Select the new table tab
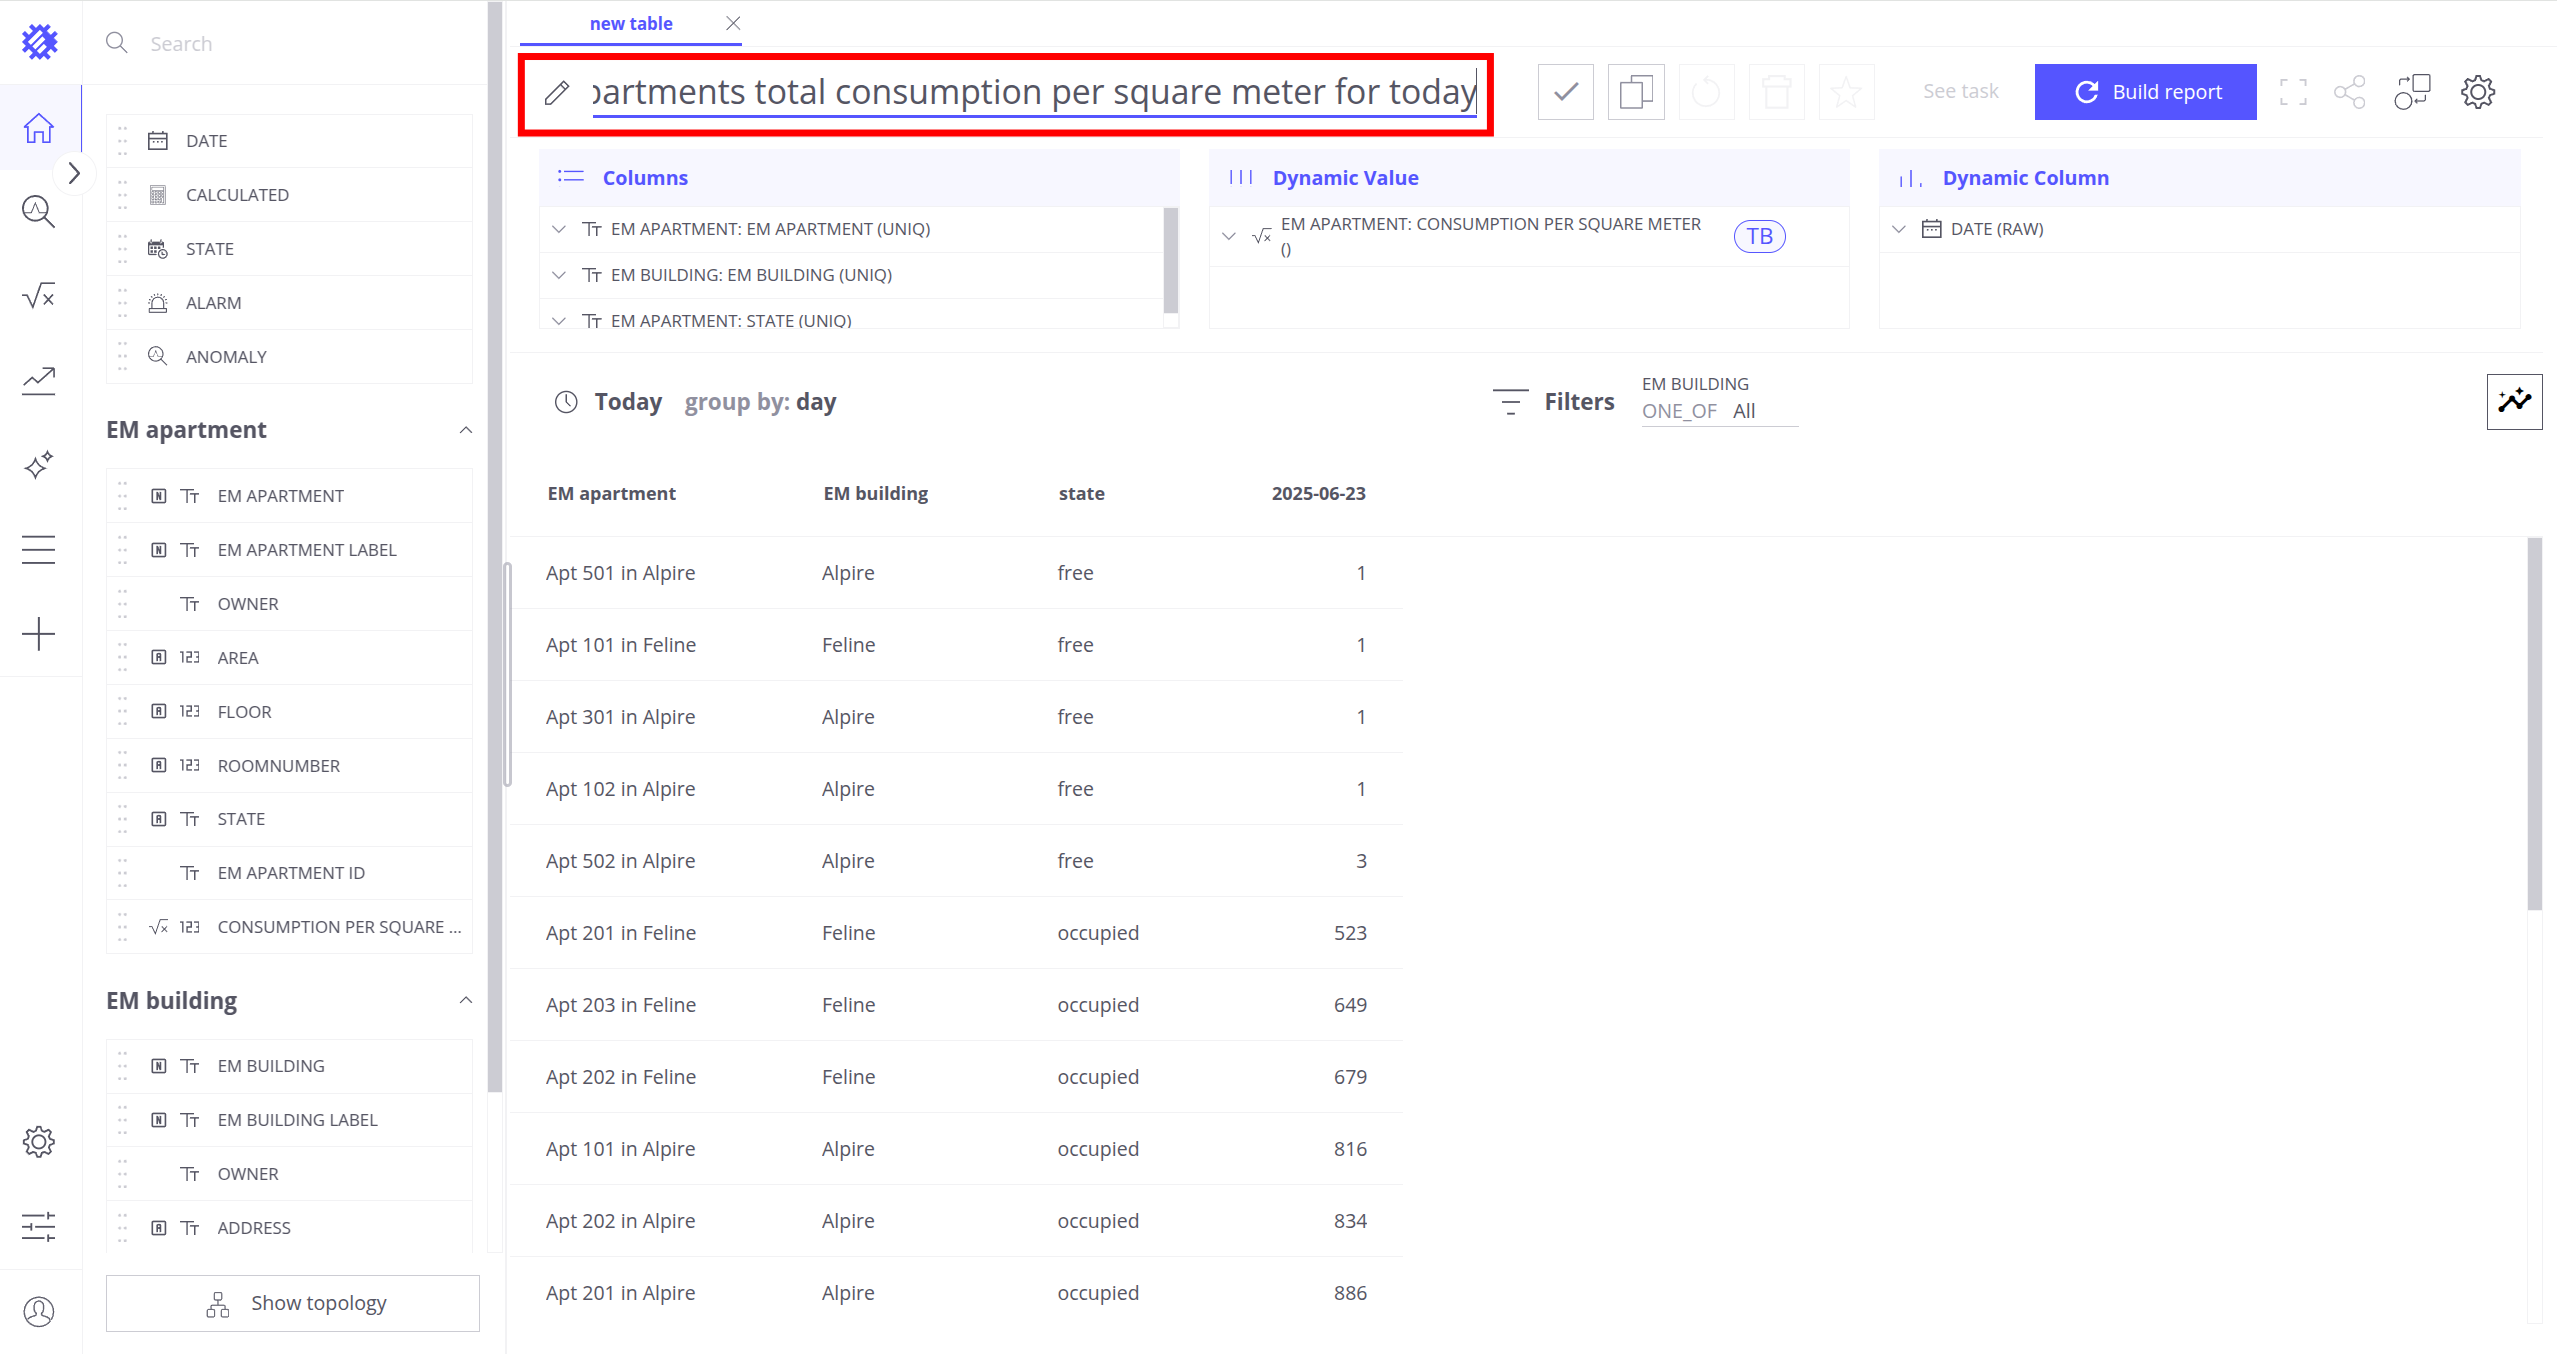2557x1354 pixels. [x=630, y=24]
